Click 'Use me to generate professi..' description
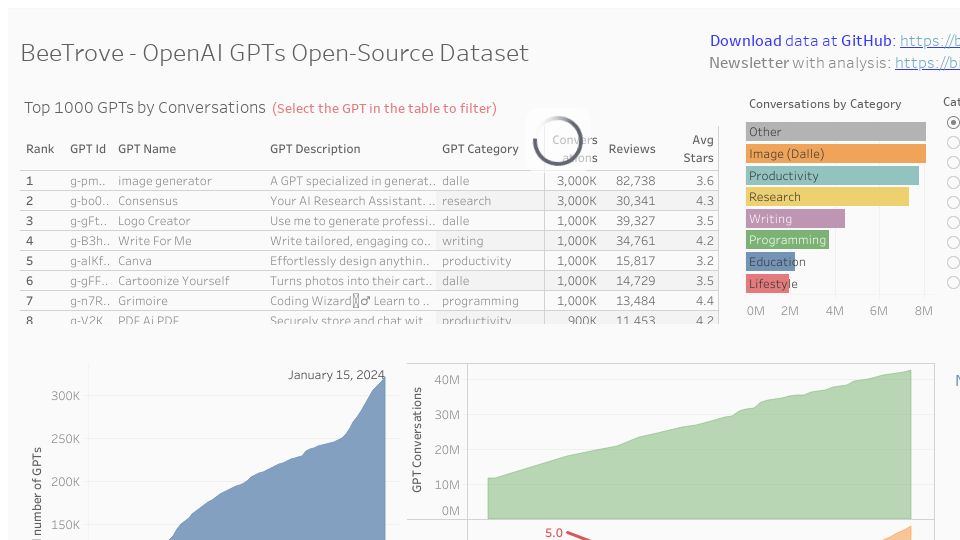The height and width of the screenshot is (540, 960). point(352,220)
